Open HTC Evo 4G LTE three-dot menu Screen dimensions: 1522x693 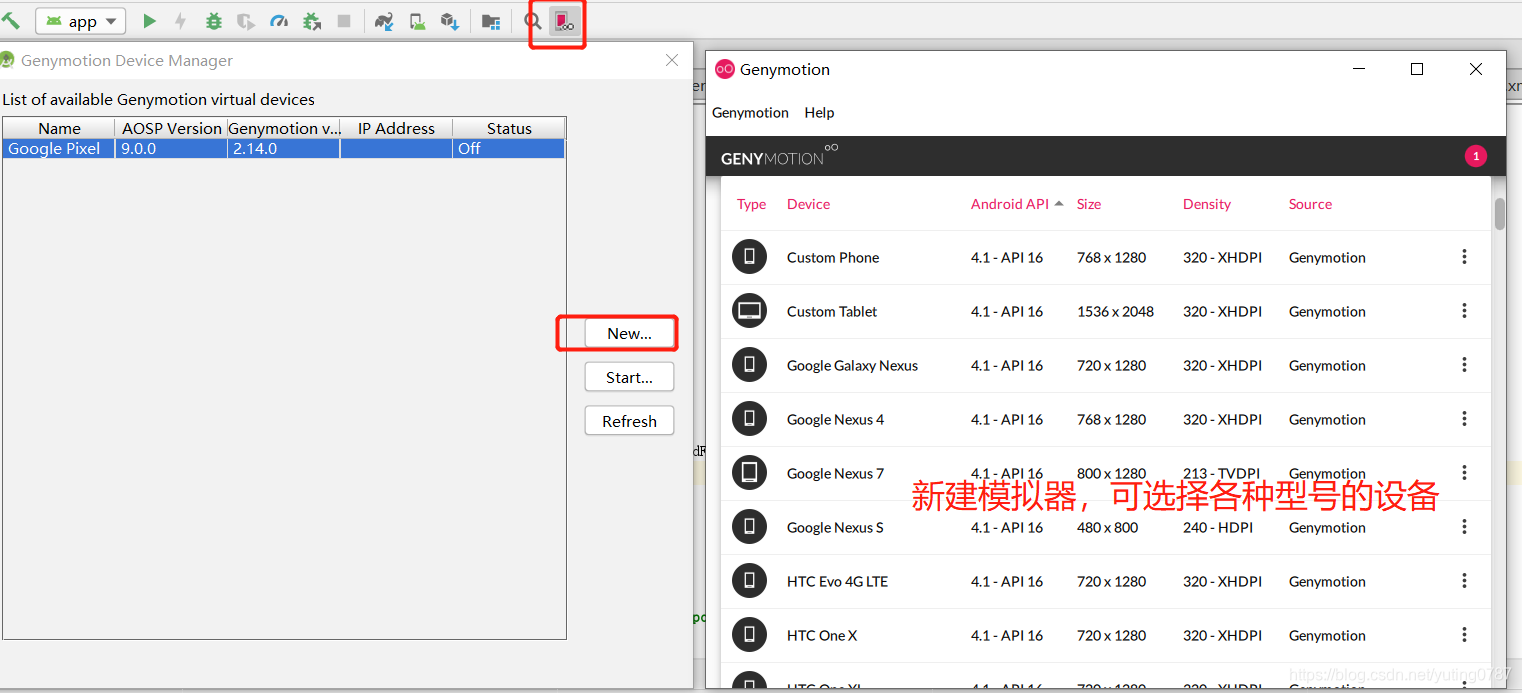pos(1464,581)
